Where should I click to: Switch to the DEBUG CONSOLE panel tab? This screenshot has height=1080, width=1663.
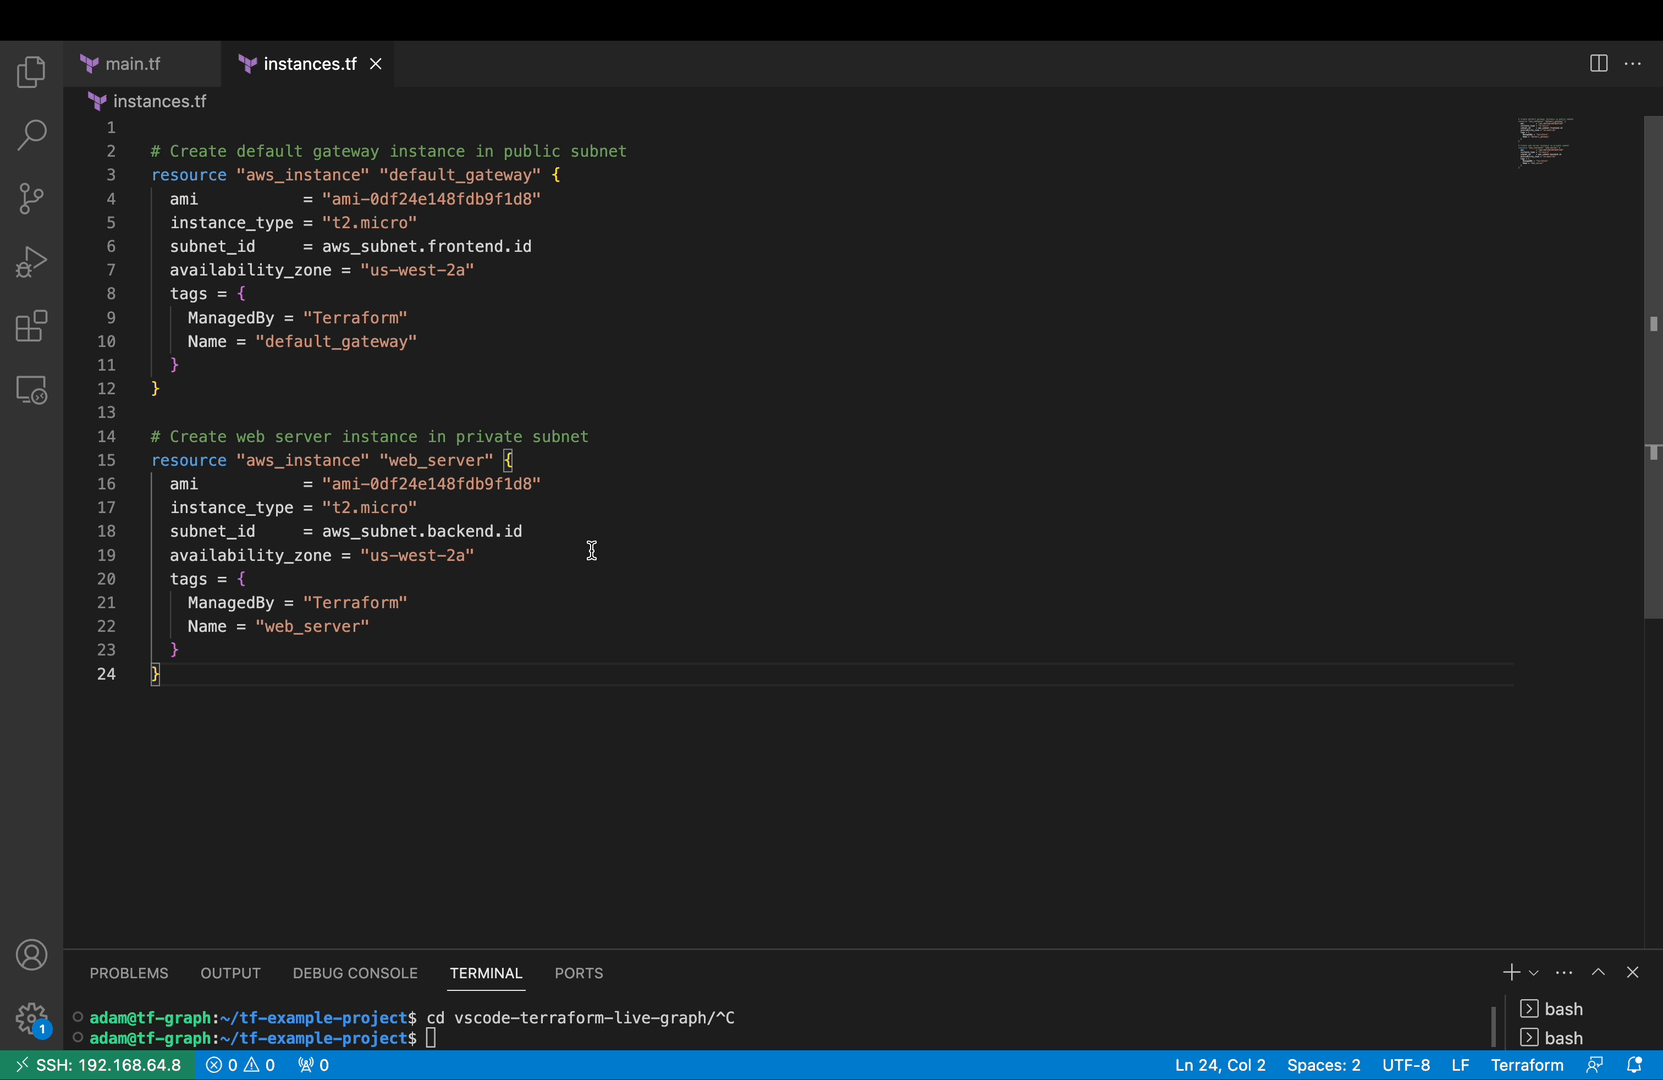355,973
